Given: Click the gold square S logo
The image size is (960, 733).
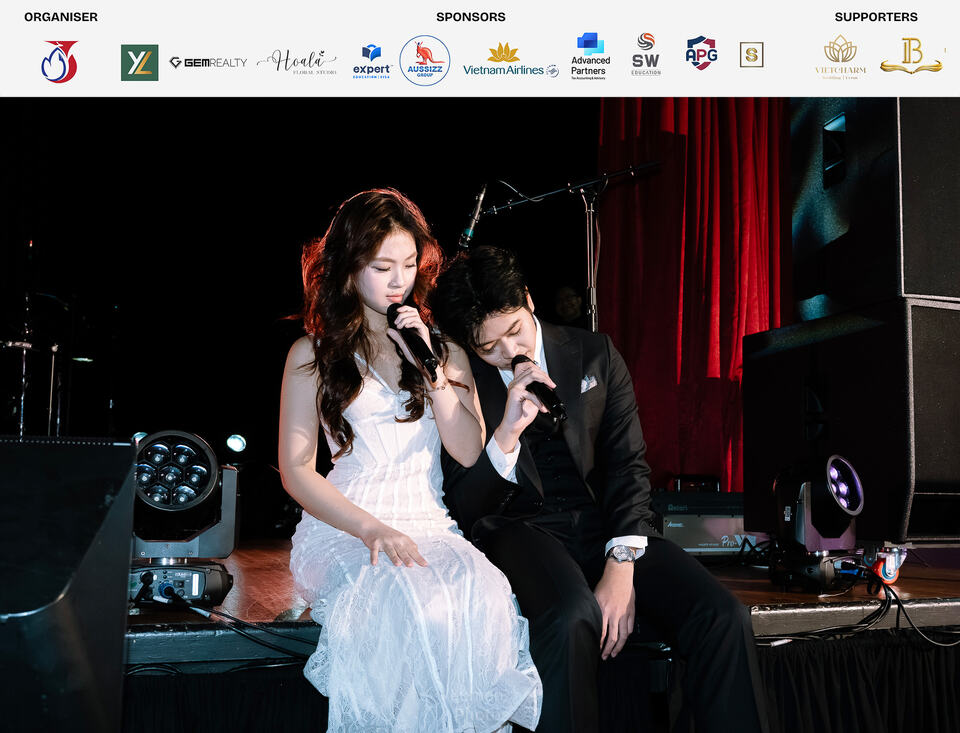Looking at the screenshot, I should pyautogui.click(x=751, y=55).
